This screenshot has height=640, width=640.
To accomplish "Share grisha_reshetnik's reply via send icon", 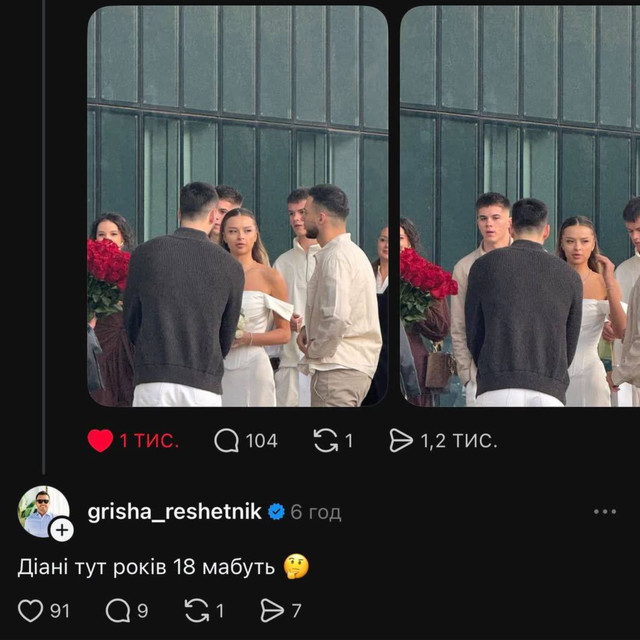I will 271,610.
